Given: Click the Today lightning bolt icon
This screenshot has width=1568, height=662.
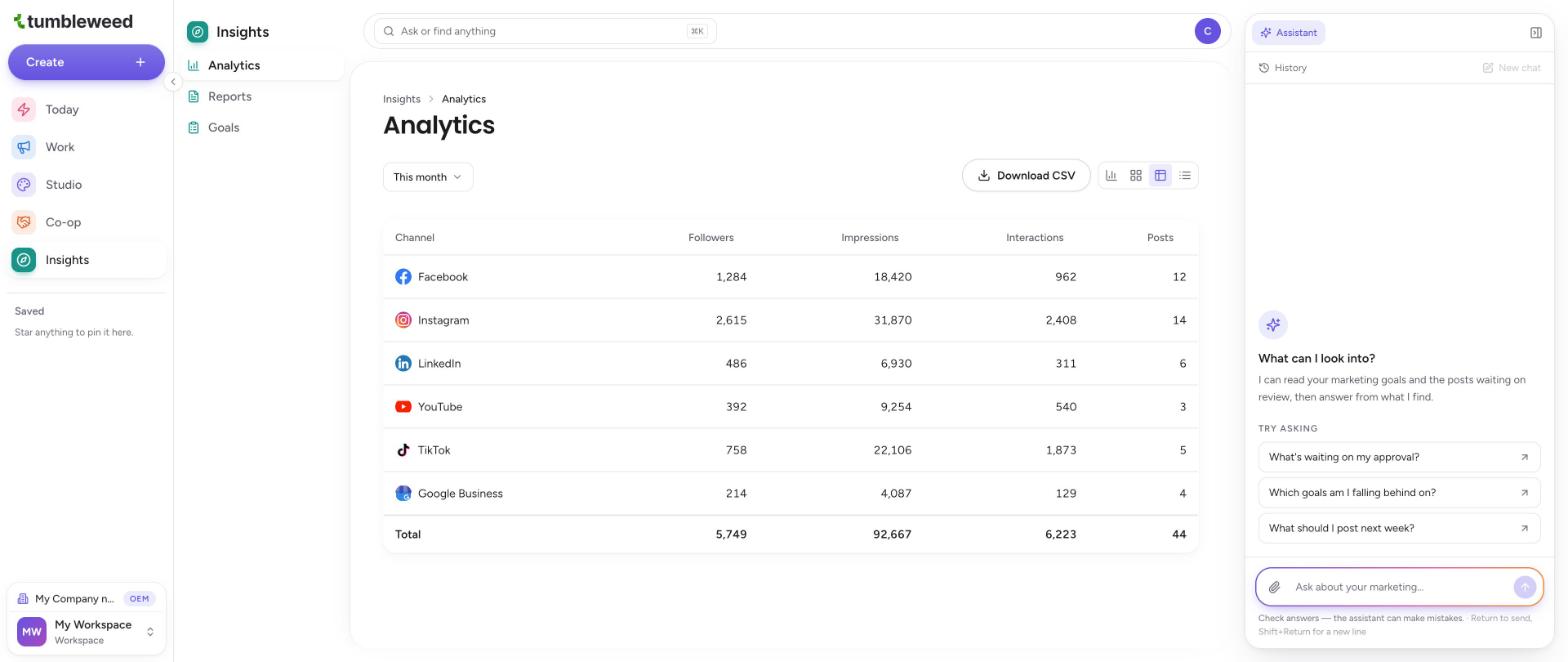Looking at the screenshot, I should [x=24, y=110].
